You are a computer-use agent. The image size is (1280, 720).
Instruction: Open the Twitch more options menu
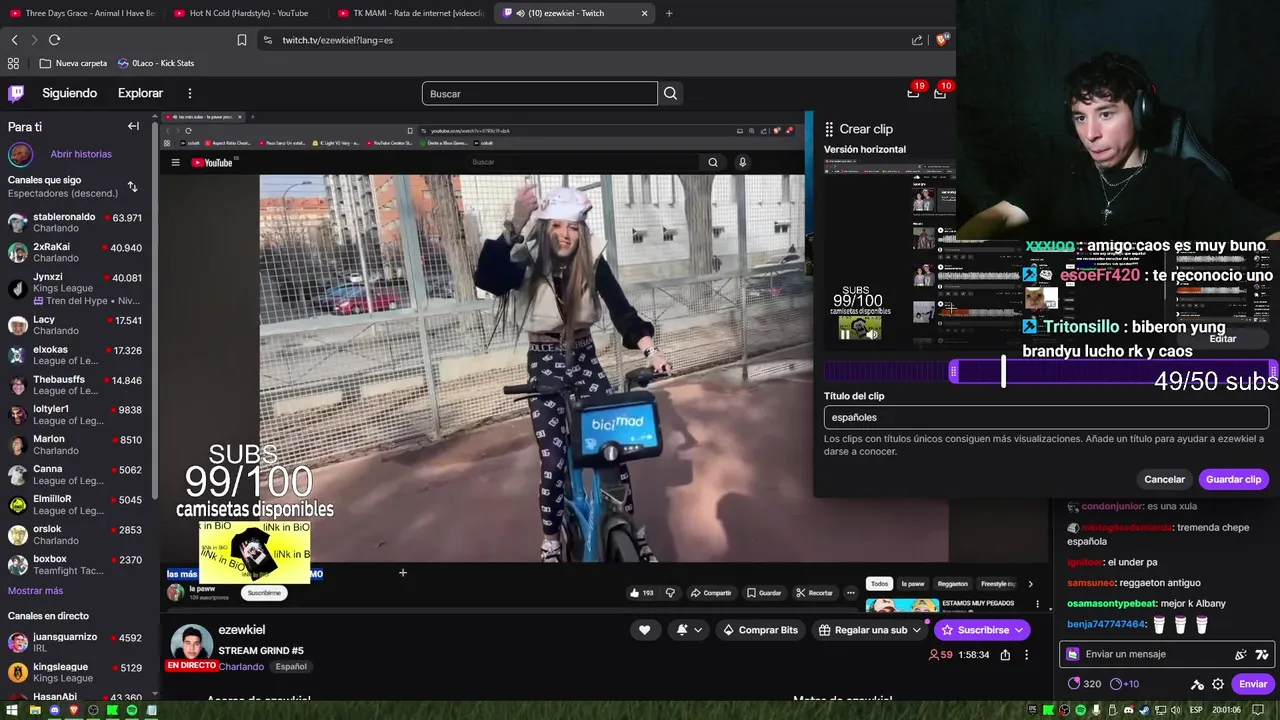tap(190, 93)
